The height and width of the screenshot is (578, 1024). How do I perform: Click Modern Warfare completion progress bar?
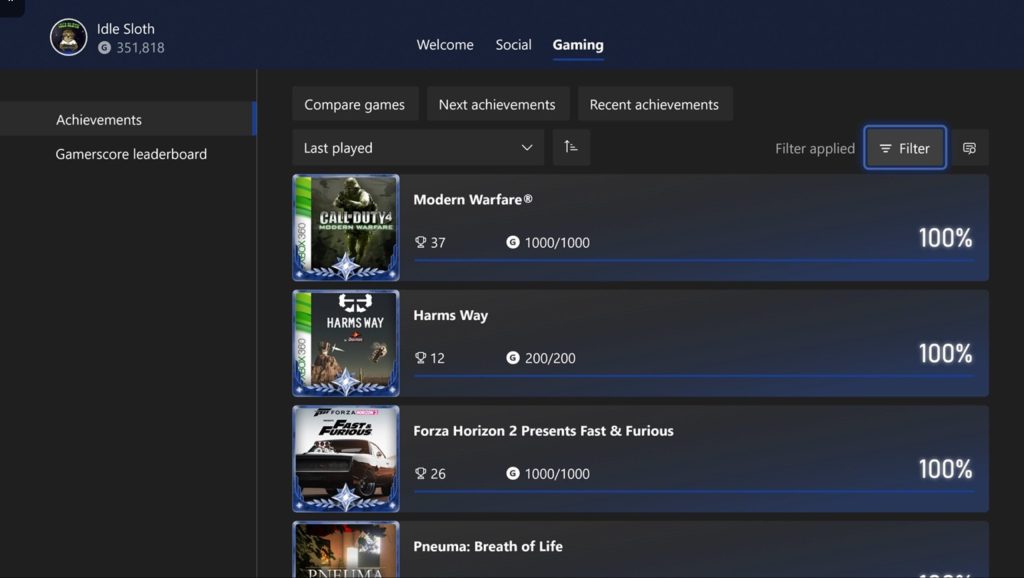(694, 260)
